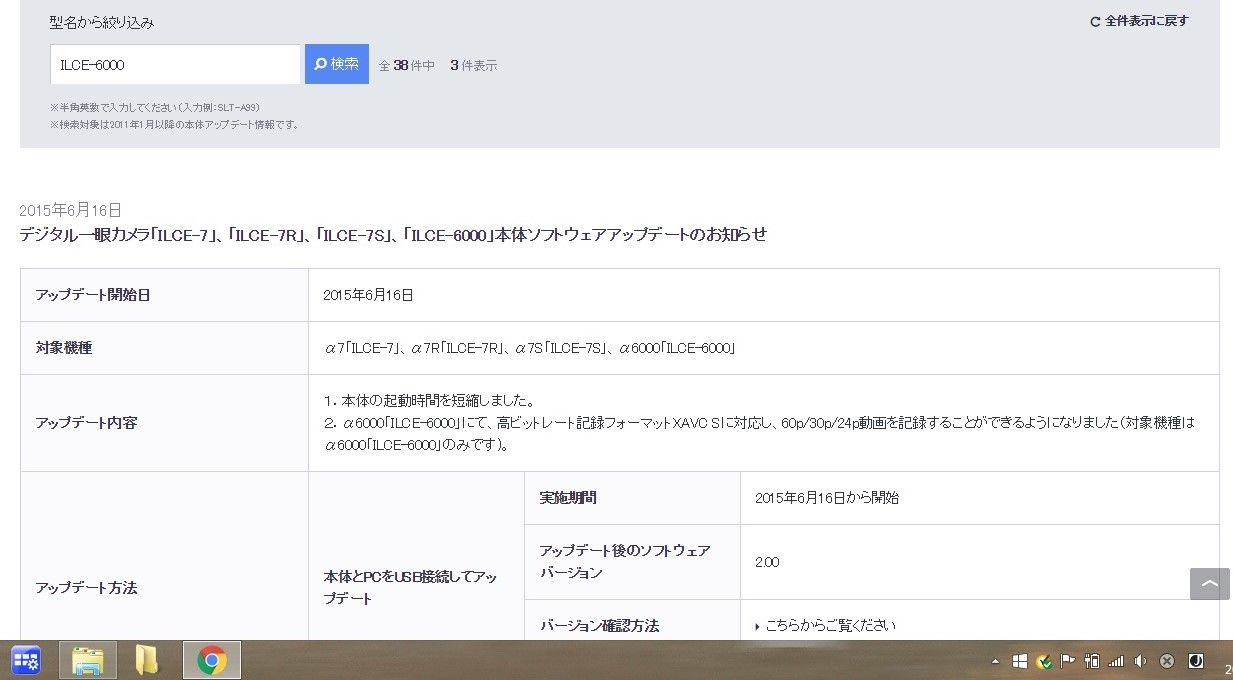Click the scroll-to-top arrow button
Screen dimensions: 1233x680
point(1209,584)
